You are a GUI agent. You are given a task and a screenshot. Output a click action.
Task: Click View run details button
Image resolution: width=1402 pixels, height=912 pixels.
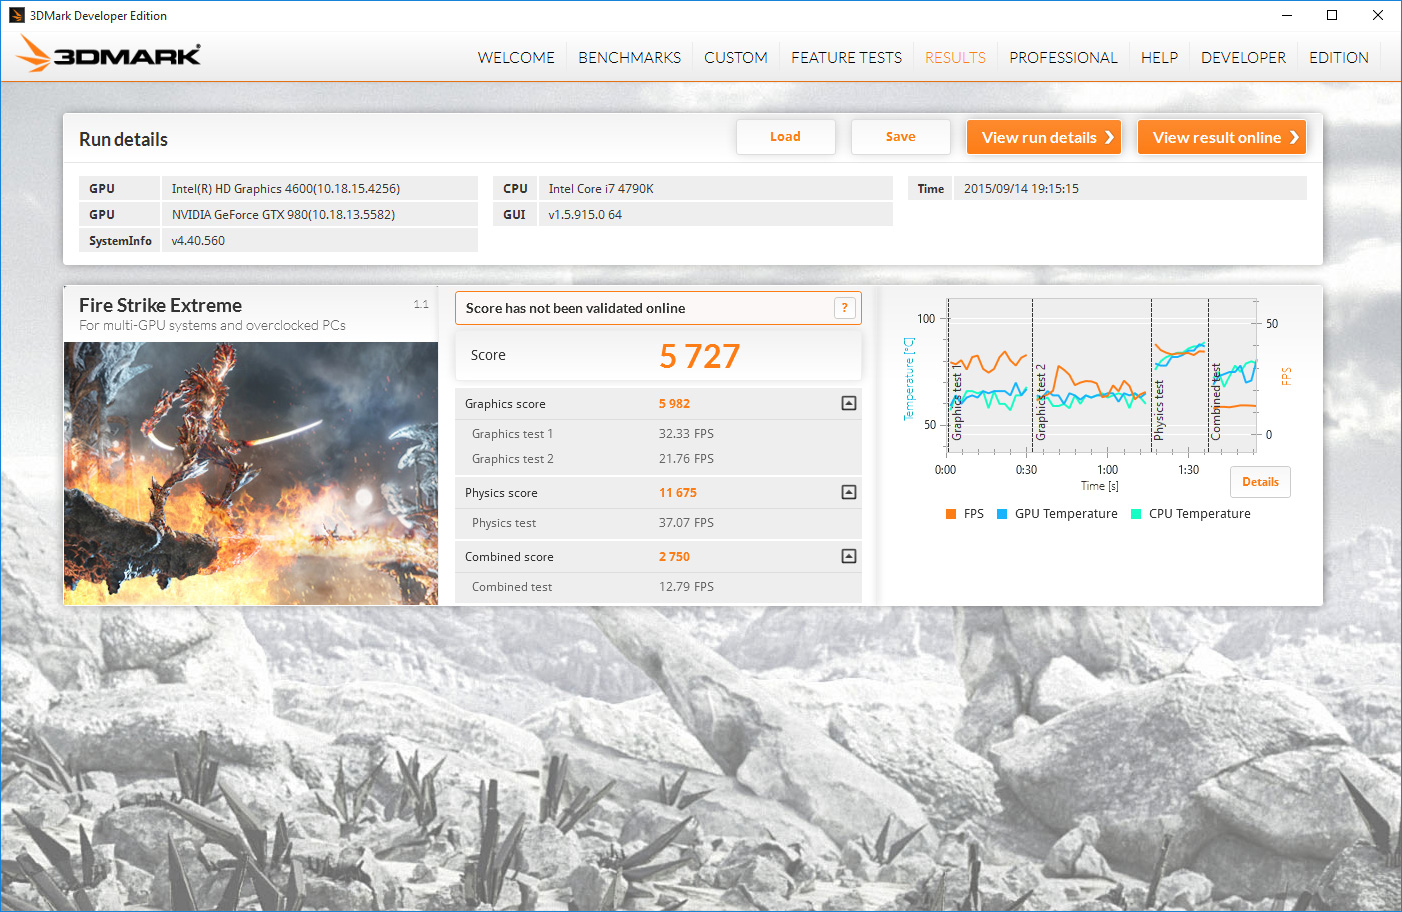coord(1044,137)
